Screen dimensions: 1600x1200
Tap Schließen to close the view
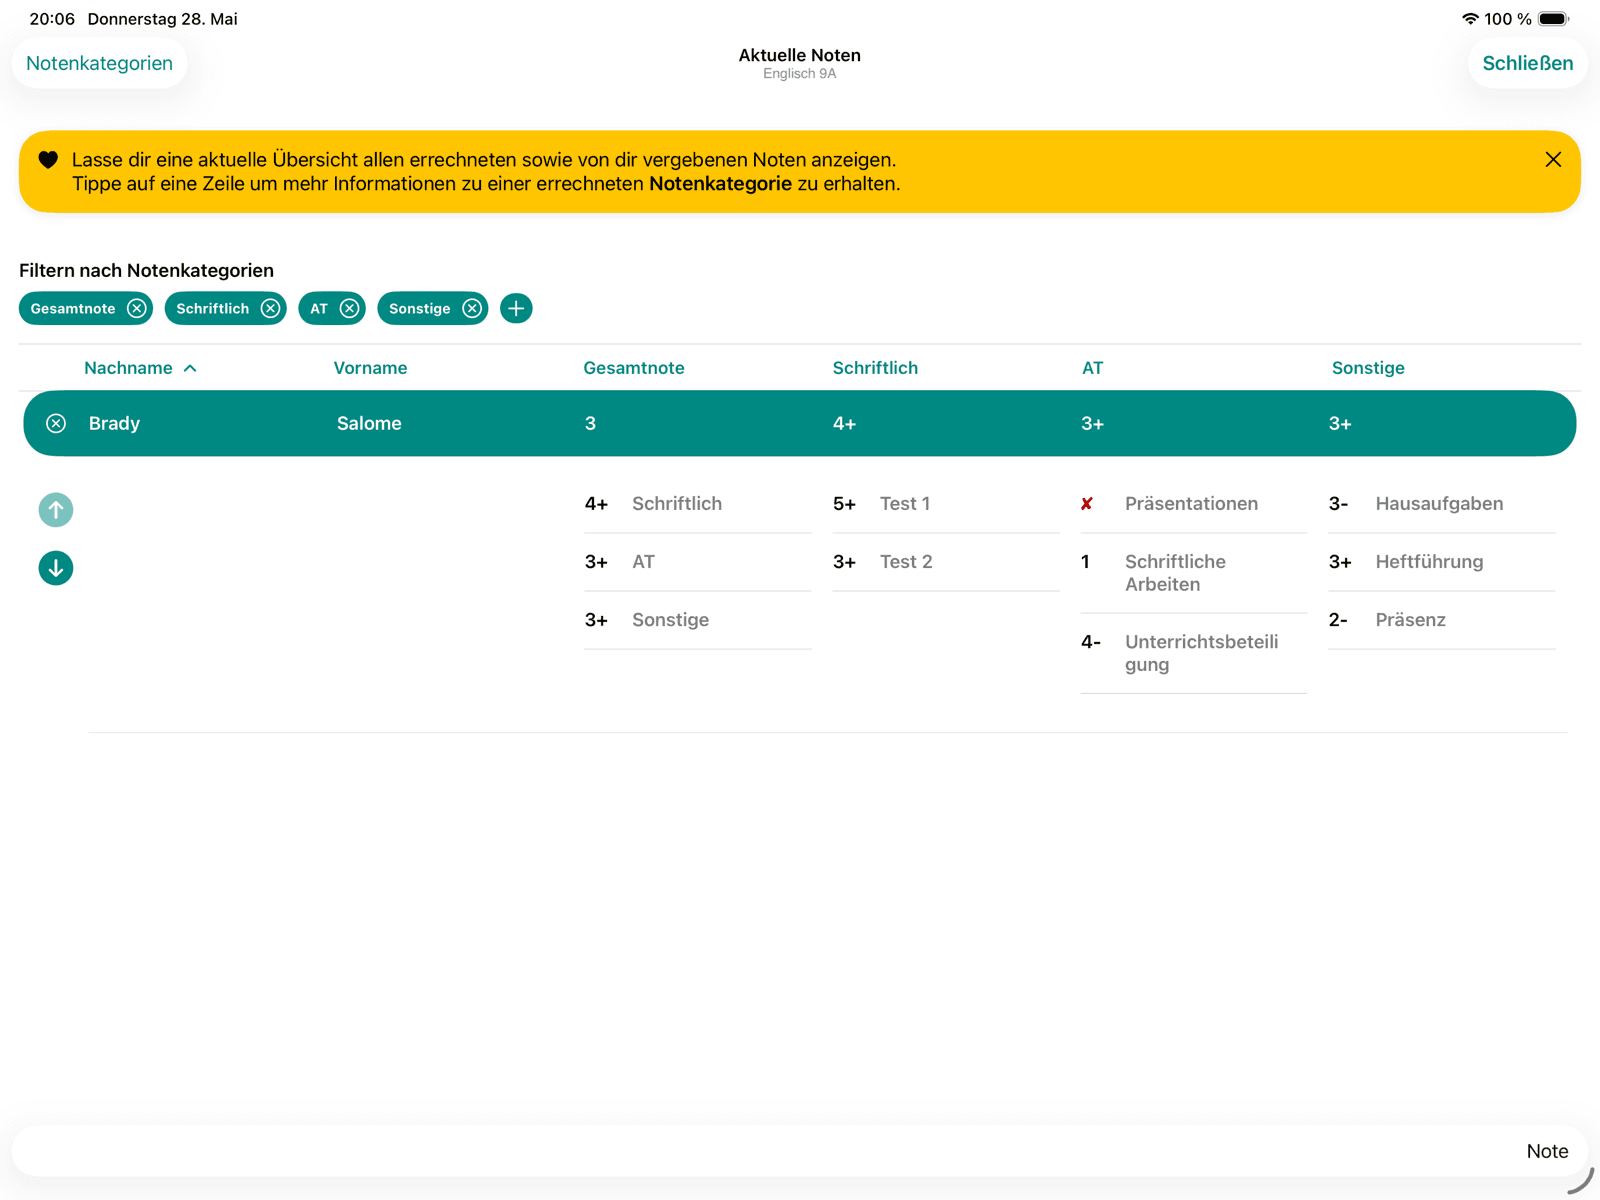[1527, 63]
